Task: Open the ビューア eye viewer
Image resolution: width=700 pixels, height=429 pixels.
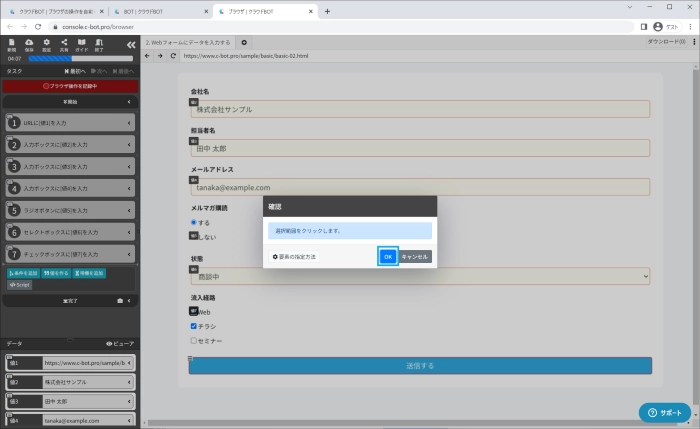Action: 119,343
